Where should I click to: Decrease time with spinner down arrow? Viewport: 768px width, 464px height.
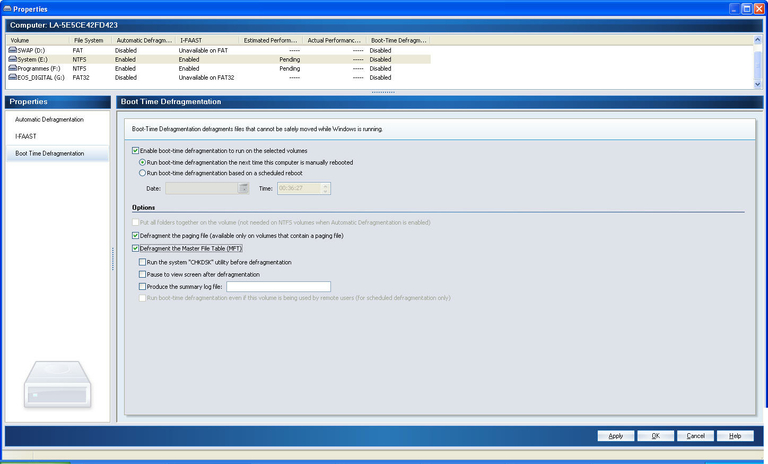pyautogui.click(x=325, y=191)
